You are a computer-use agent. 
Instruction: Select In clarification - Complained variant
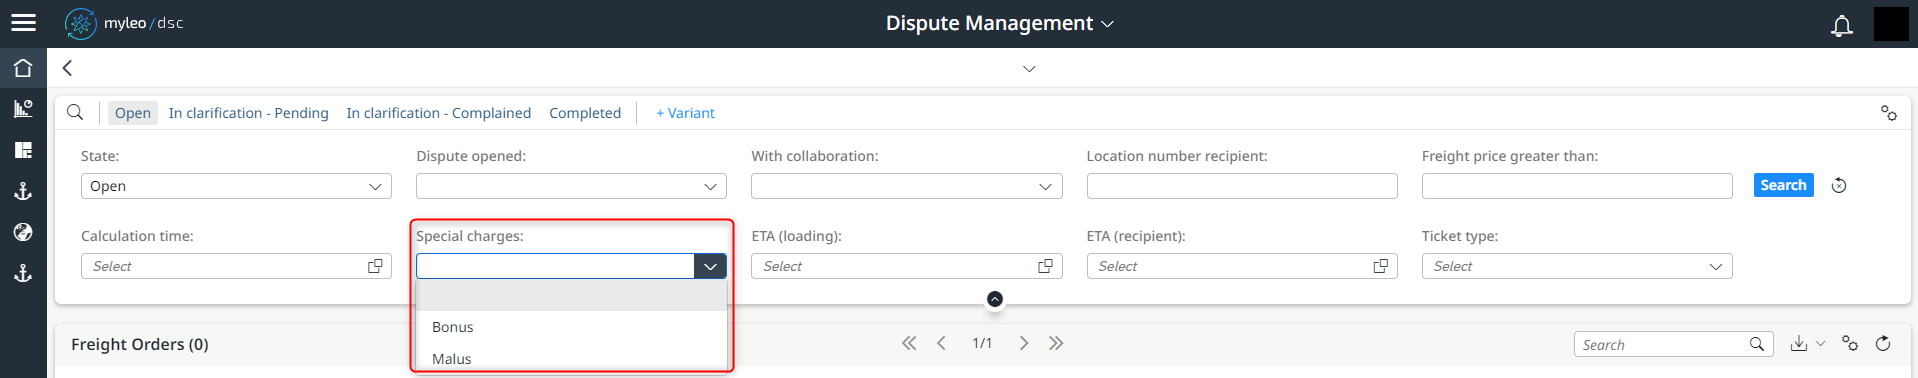point(439,113)
